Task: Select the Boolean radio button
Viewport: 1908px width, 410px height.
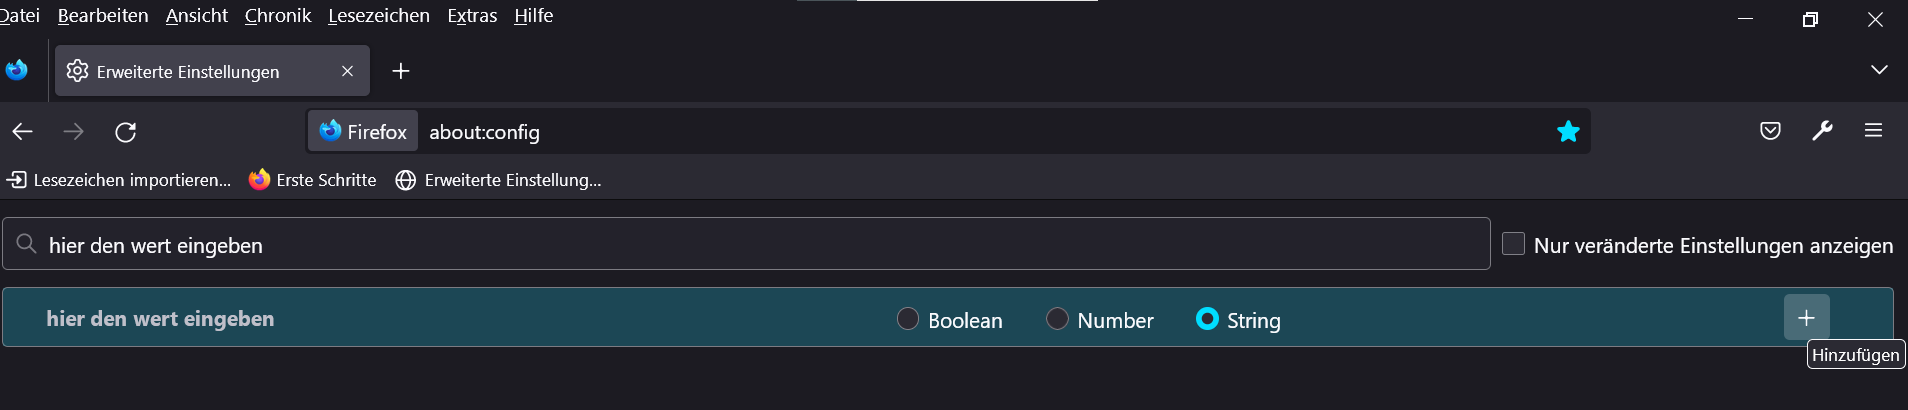Action: [908, 319]
